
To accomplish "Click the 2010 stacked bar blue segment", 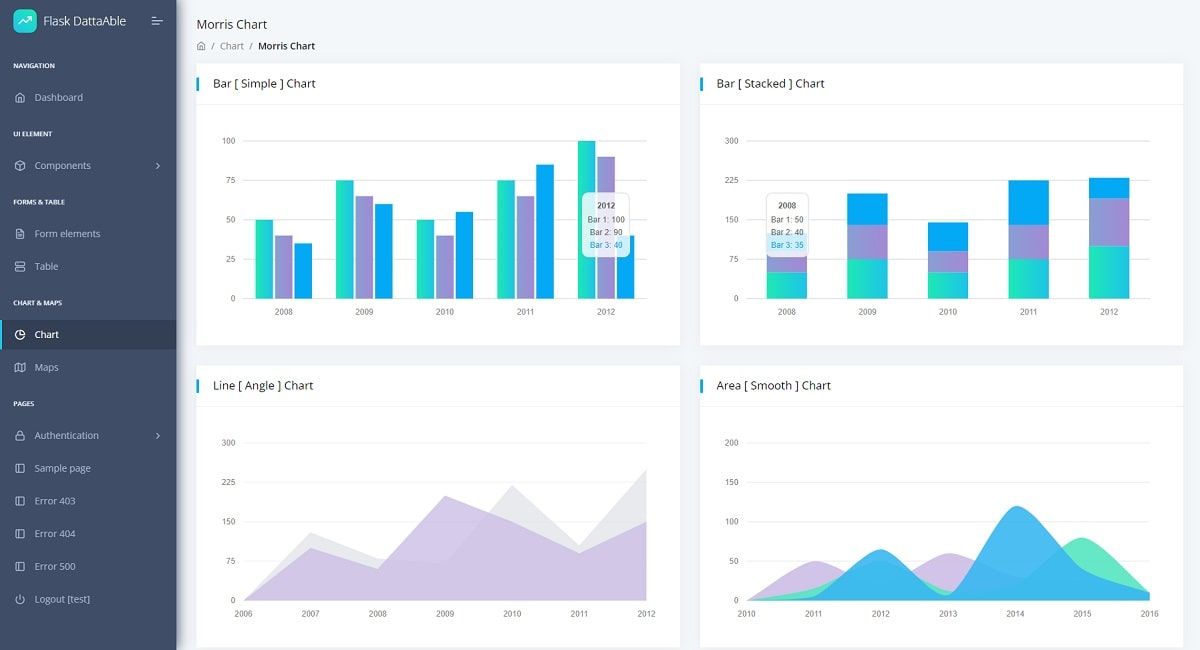I will coord(948,237).
